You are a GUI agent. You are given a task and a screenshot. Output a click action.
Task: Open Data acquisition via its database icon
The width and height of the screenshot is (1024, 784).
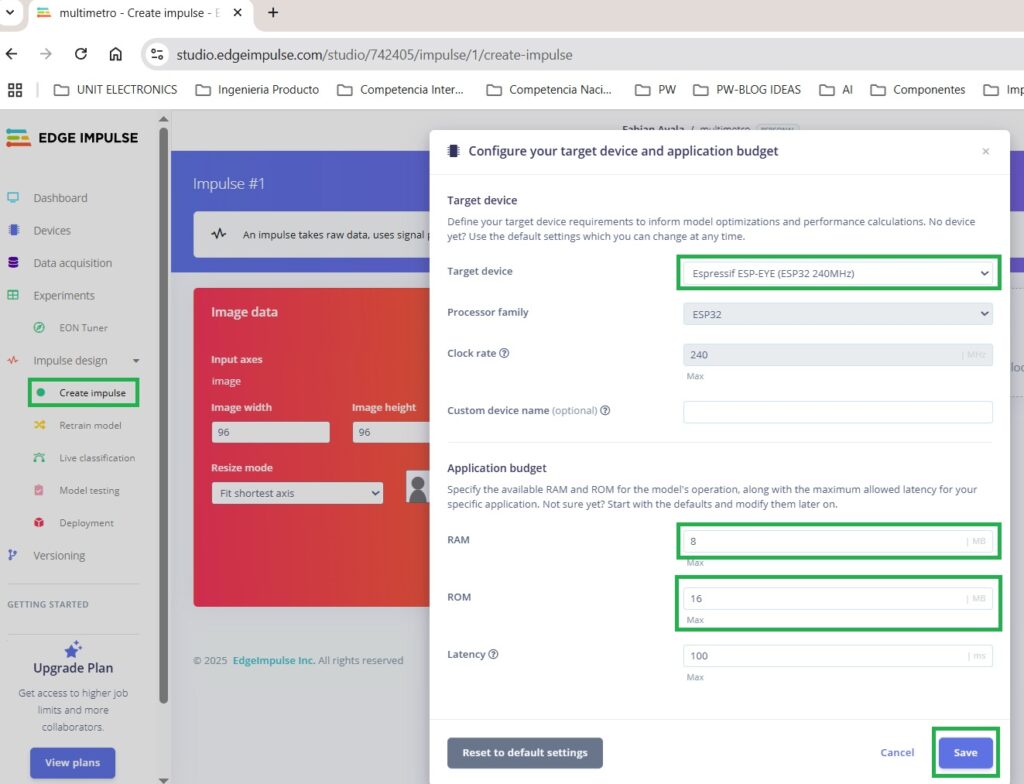point(13,263)
